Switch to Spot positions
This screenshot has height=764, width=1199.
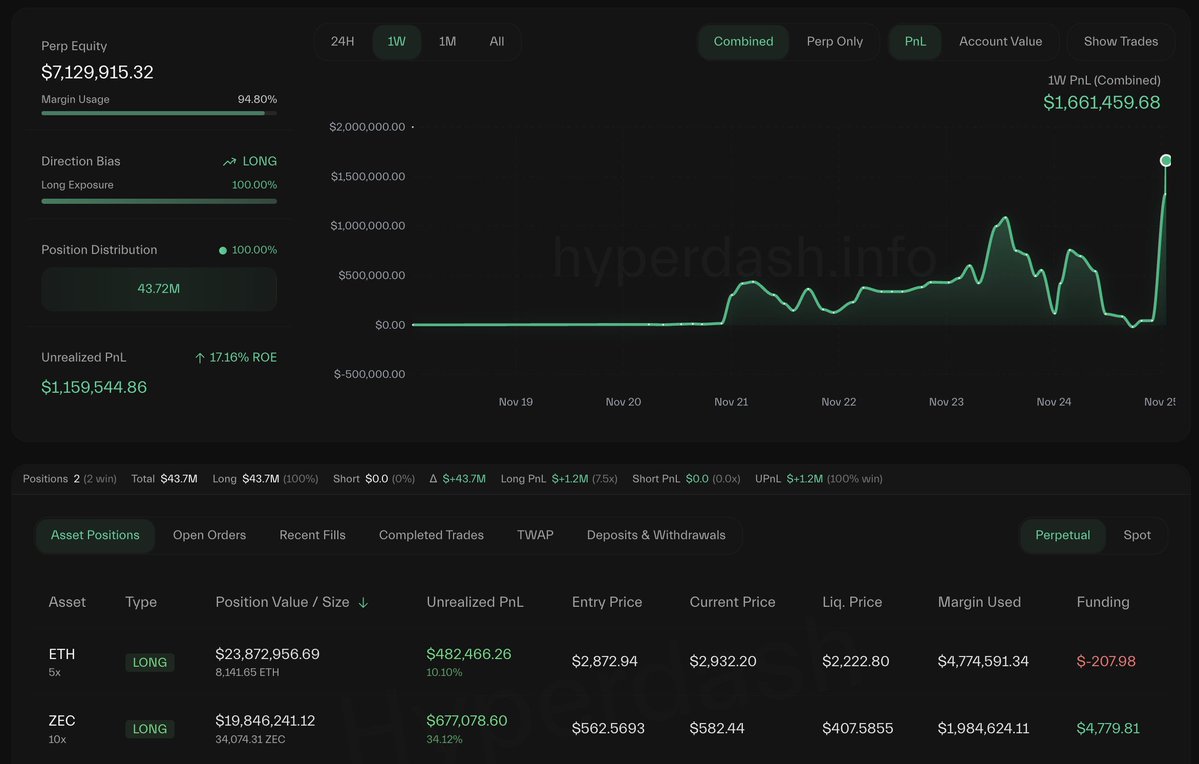pyautogui.click(x=1137, y=535)
